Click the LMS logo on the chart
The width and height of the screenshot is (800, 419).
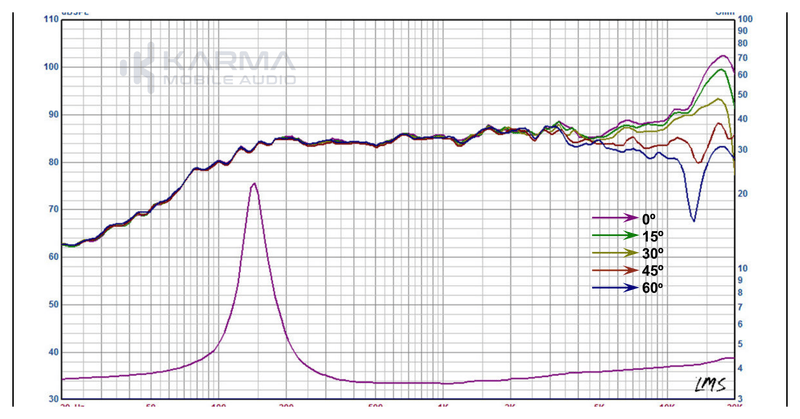click(710, 384)
